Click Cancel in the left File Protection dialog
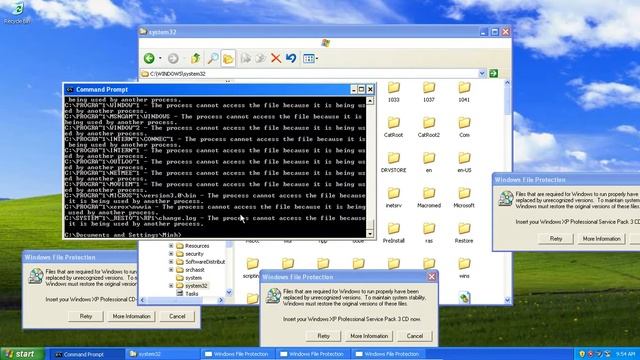Viewport: 640px width, 360px height. point(177,316)
